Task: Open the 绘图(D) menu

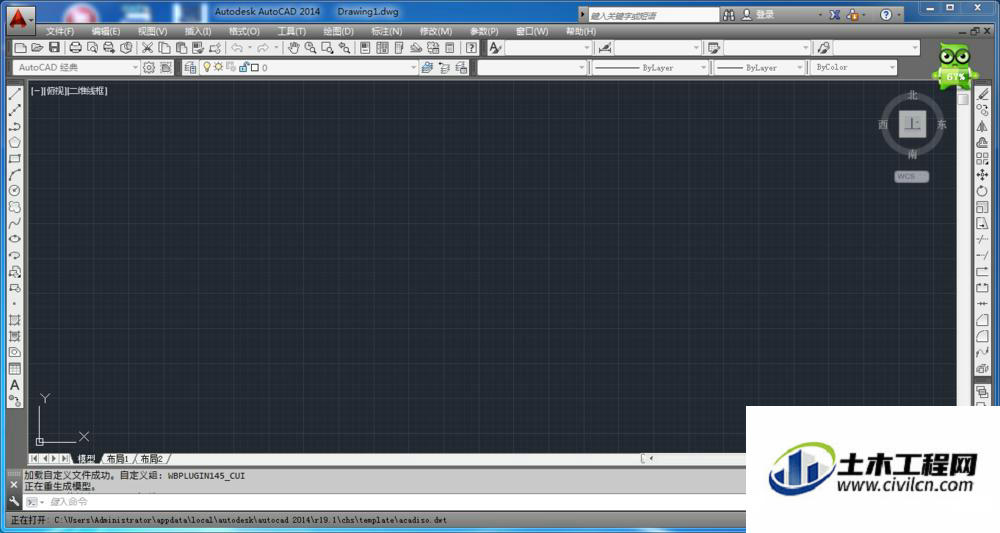Action: [338, 31]
